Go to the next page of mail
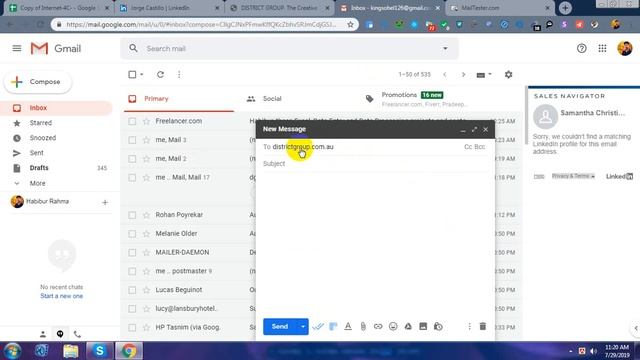 463,75
